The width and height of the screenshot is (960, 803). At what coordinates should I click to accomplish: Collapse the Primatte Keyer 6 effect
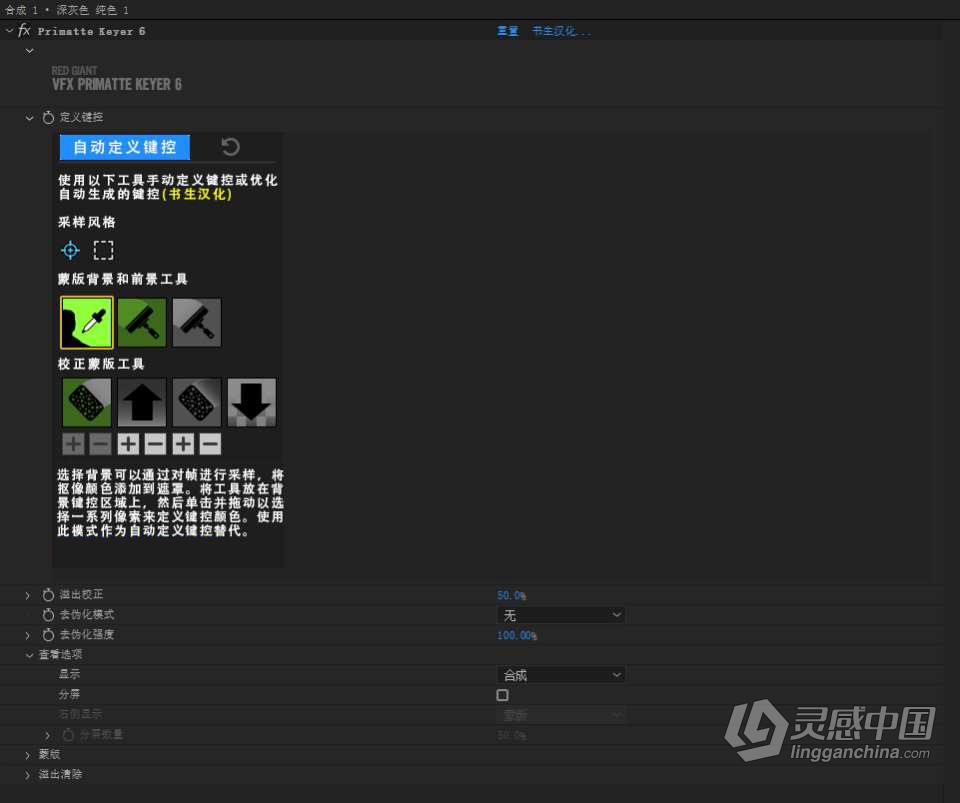(x=9, y=31)
